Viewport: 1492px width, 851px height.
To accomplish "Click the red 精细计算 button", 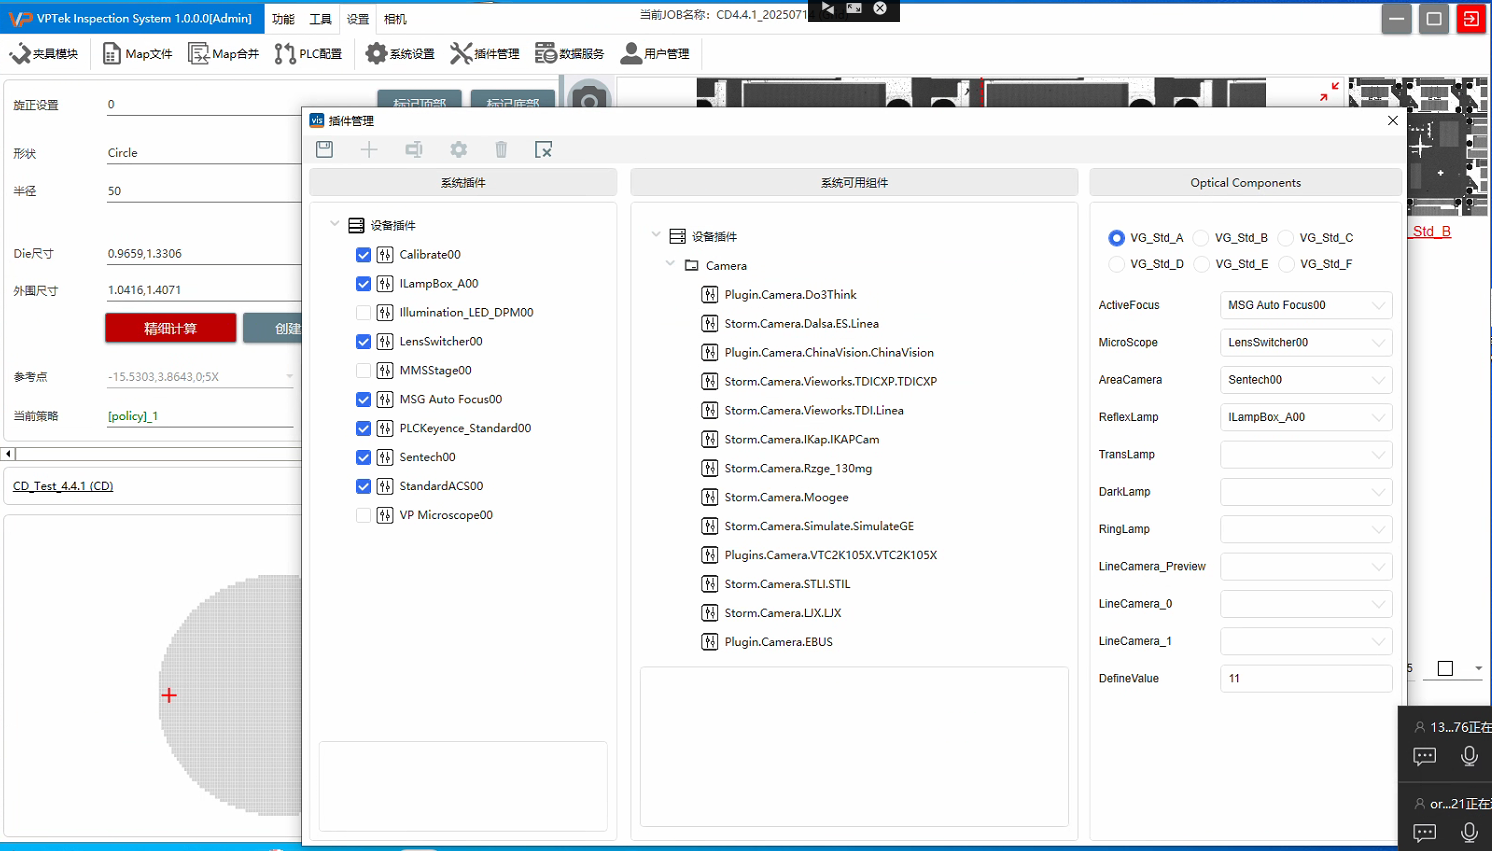I will (x=170, y=328).
